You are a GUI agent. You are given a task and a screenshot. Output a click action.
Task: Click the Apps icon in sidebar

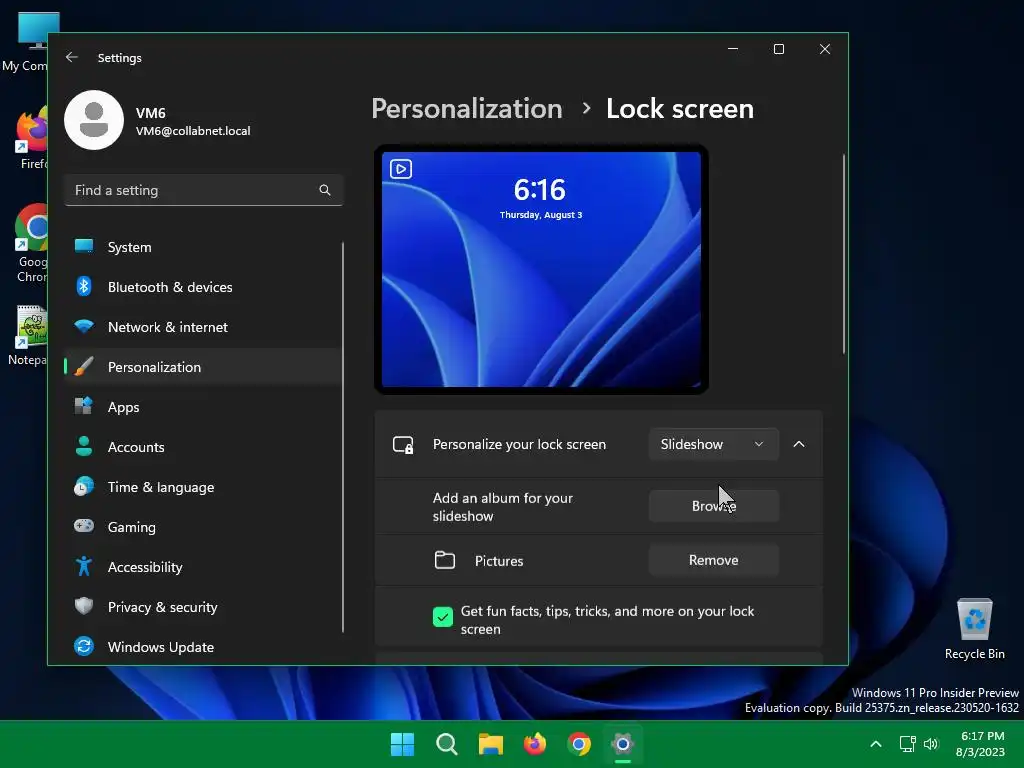coord(84,406)
